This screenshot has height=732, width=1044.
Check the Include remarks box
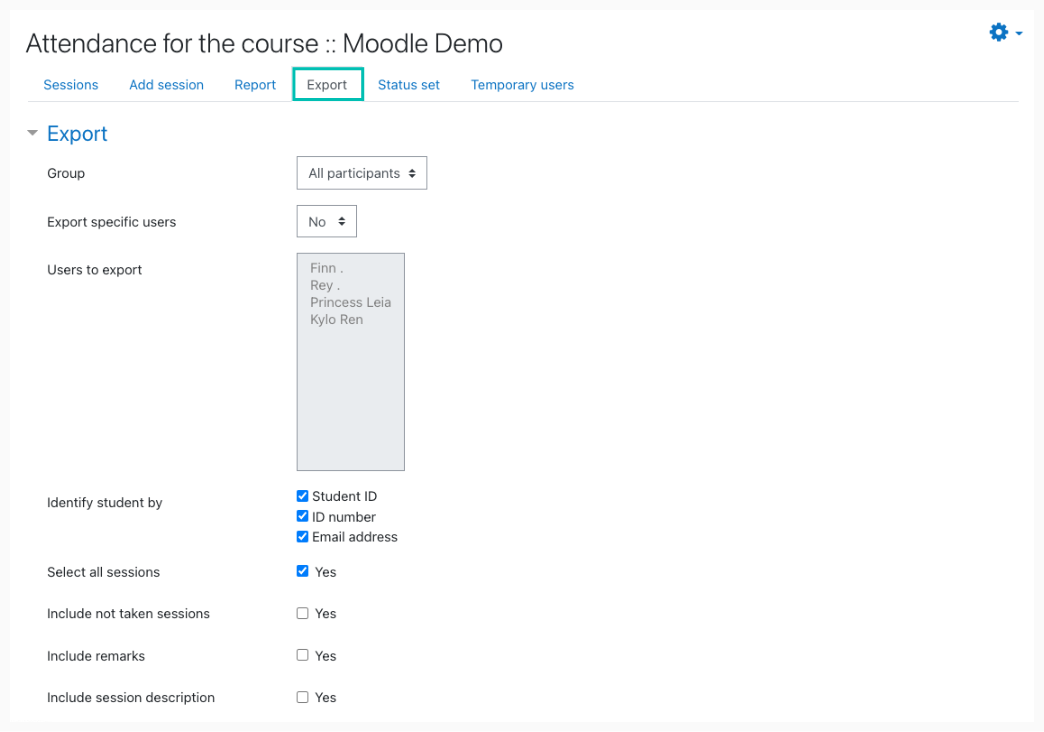(x=303, y=656)
